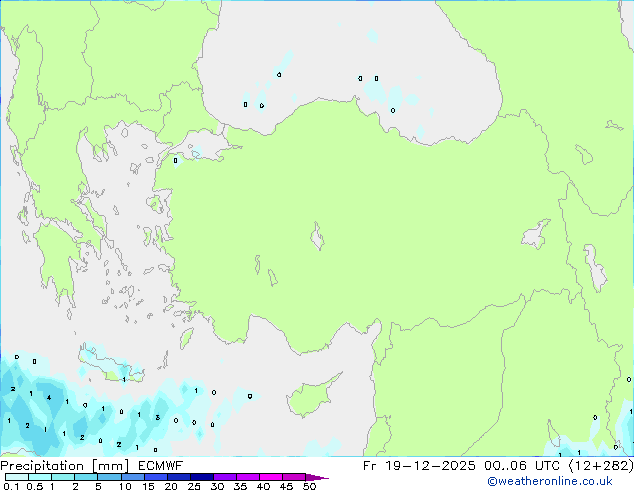The width and height of the screenshot is (634, 490).
Task: Click the 'Precipitation' title word
Action: pos(42,466)
